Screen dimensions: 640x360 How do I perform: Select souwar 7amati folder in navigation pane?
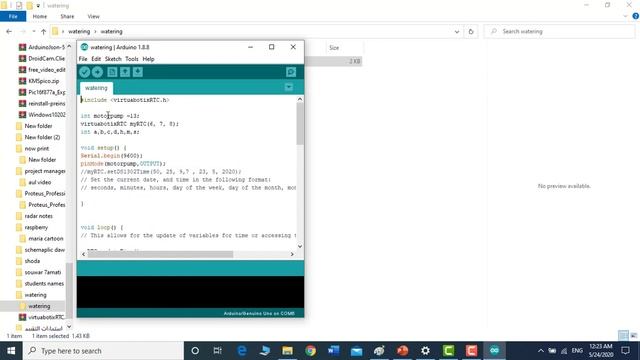tap(39, 272)
